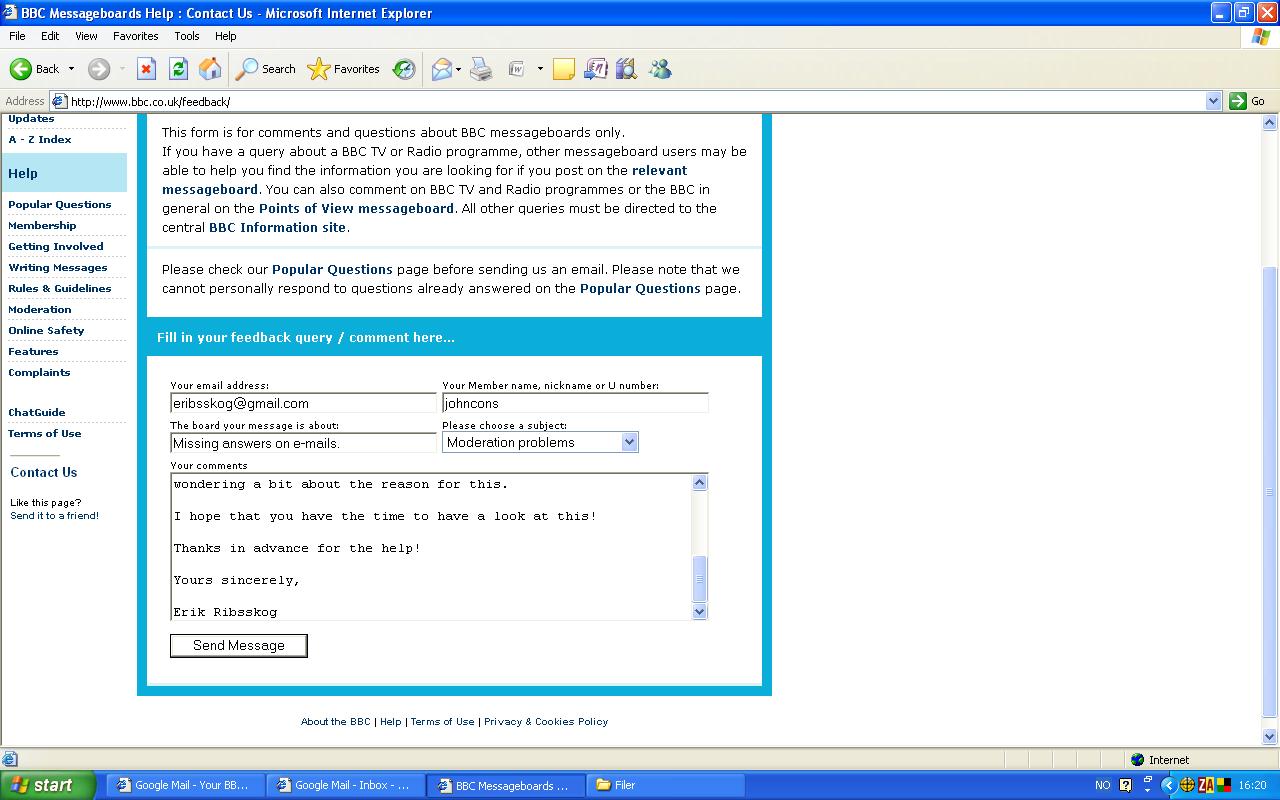Click the comments box scrollbar thumb
The image size is (1280, 800).
coord(699,579)
